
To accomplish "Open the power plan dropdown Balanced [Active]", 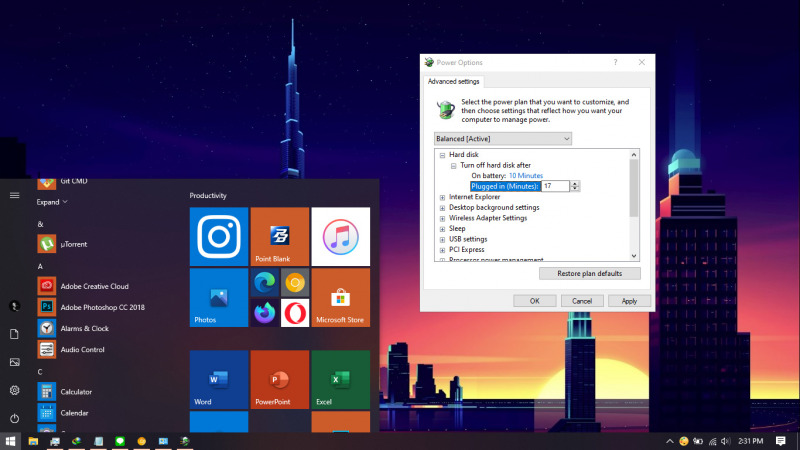I will (503, 139).
